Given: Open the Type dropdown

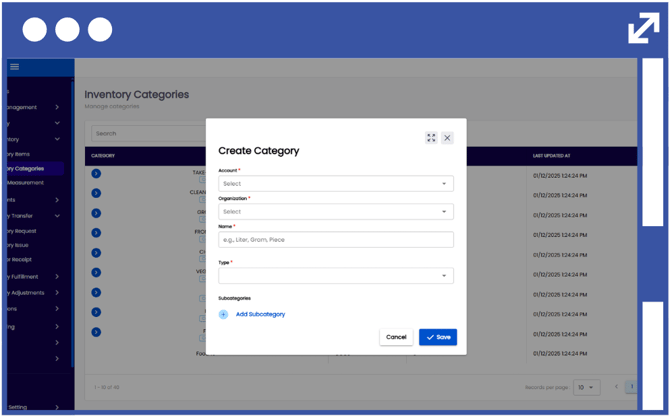Looking at the screenshot, I should coord(335,275).
